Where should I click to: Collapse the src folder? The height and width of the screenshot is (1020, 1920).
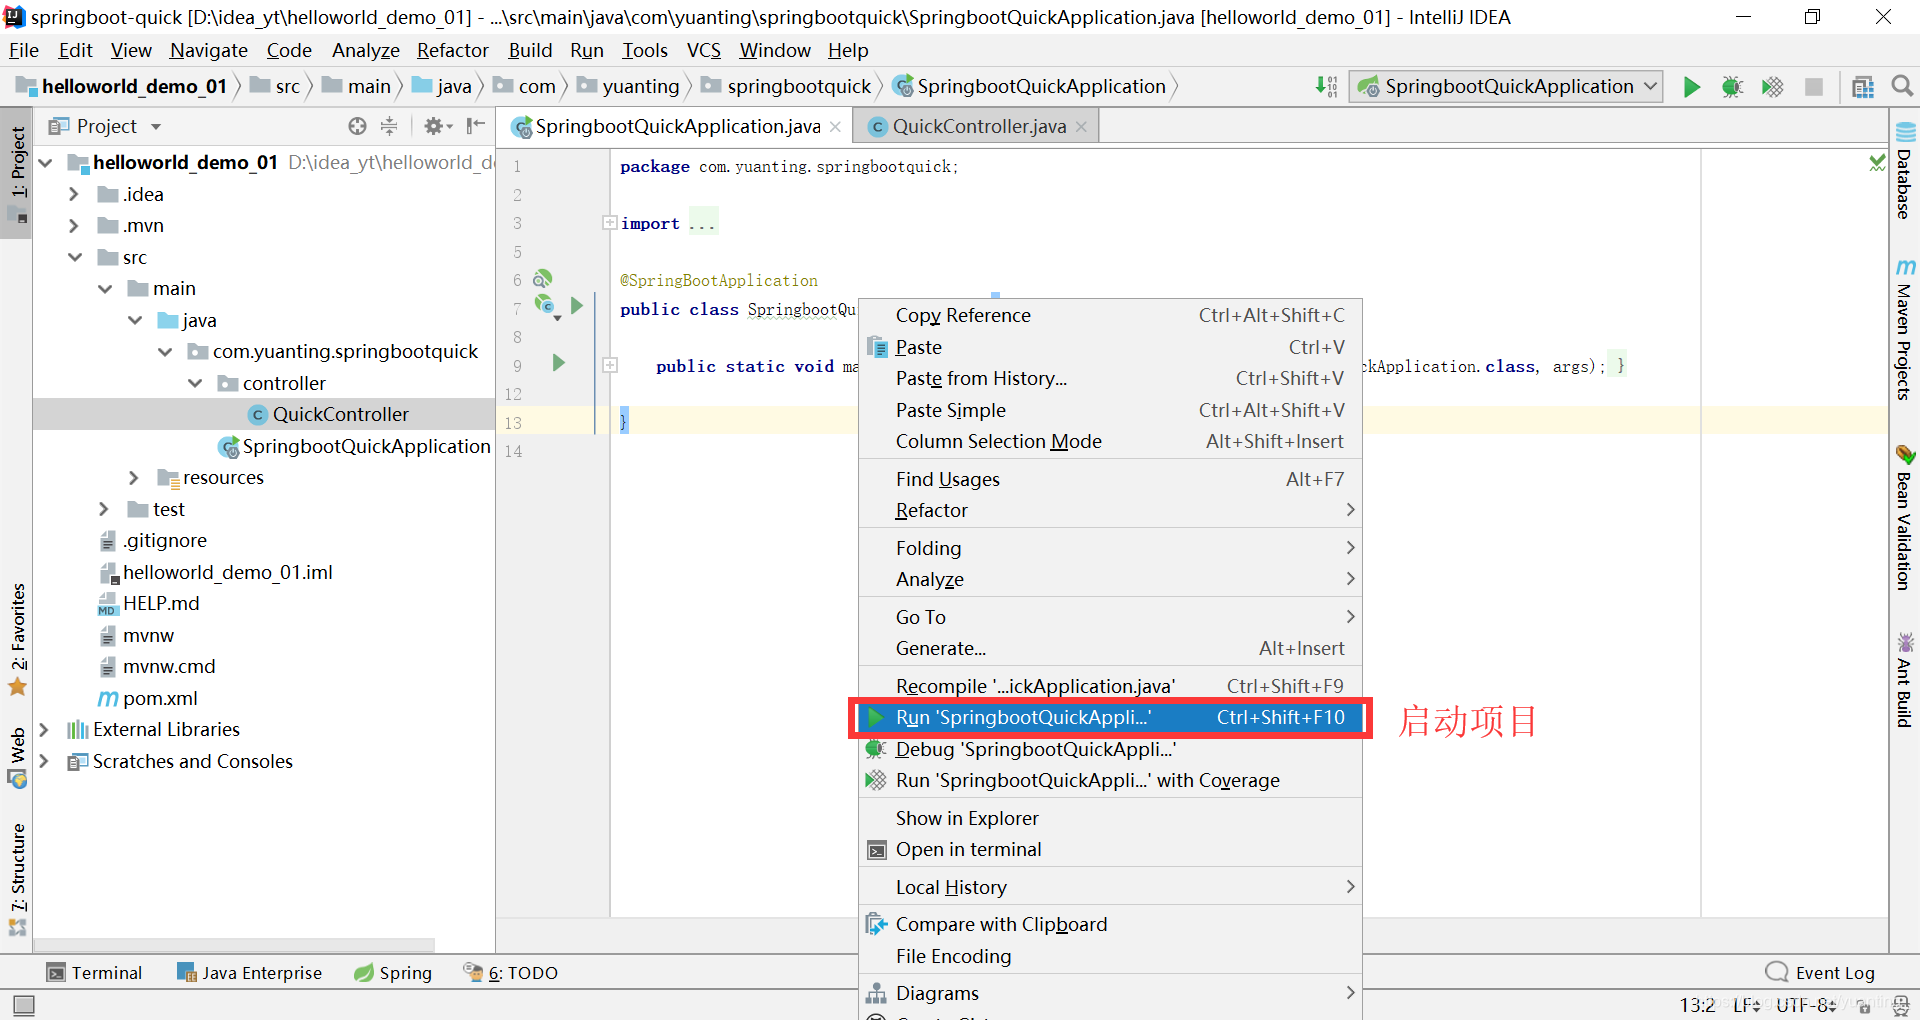[x=74, y=257]
